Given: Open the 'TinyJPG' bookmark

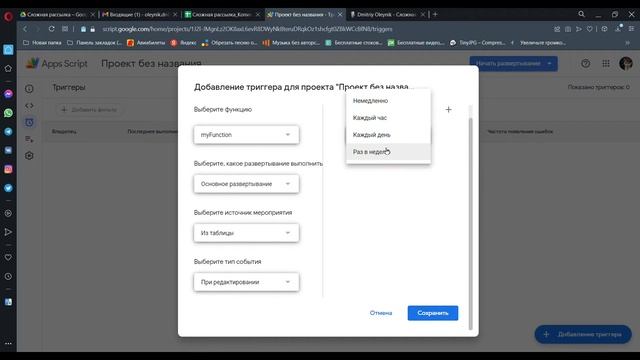Looking at the screenshot, I should tap(478, 42).
